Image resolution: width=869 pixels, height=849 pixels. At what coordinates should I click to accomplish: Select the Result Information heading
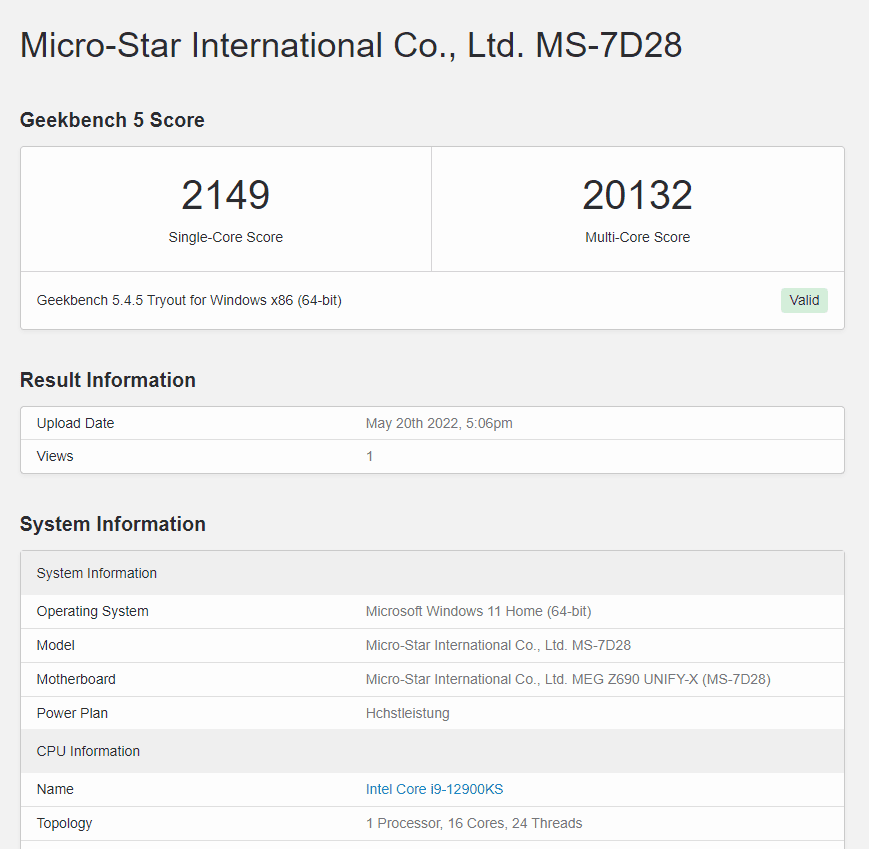tap(108, 380)
